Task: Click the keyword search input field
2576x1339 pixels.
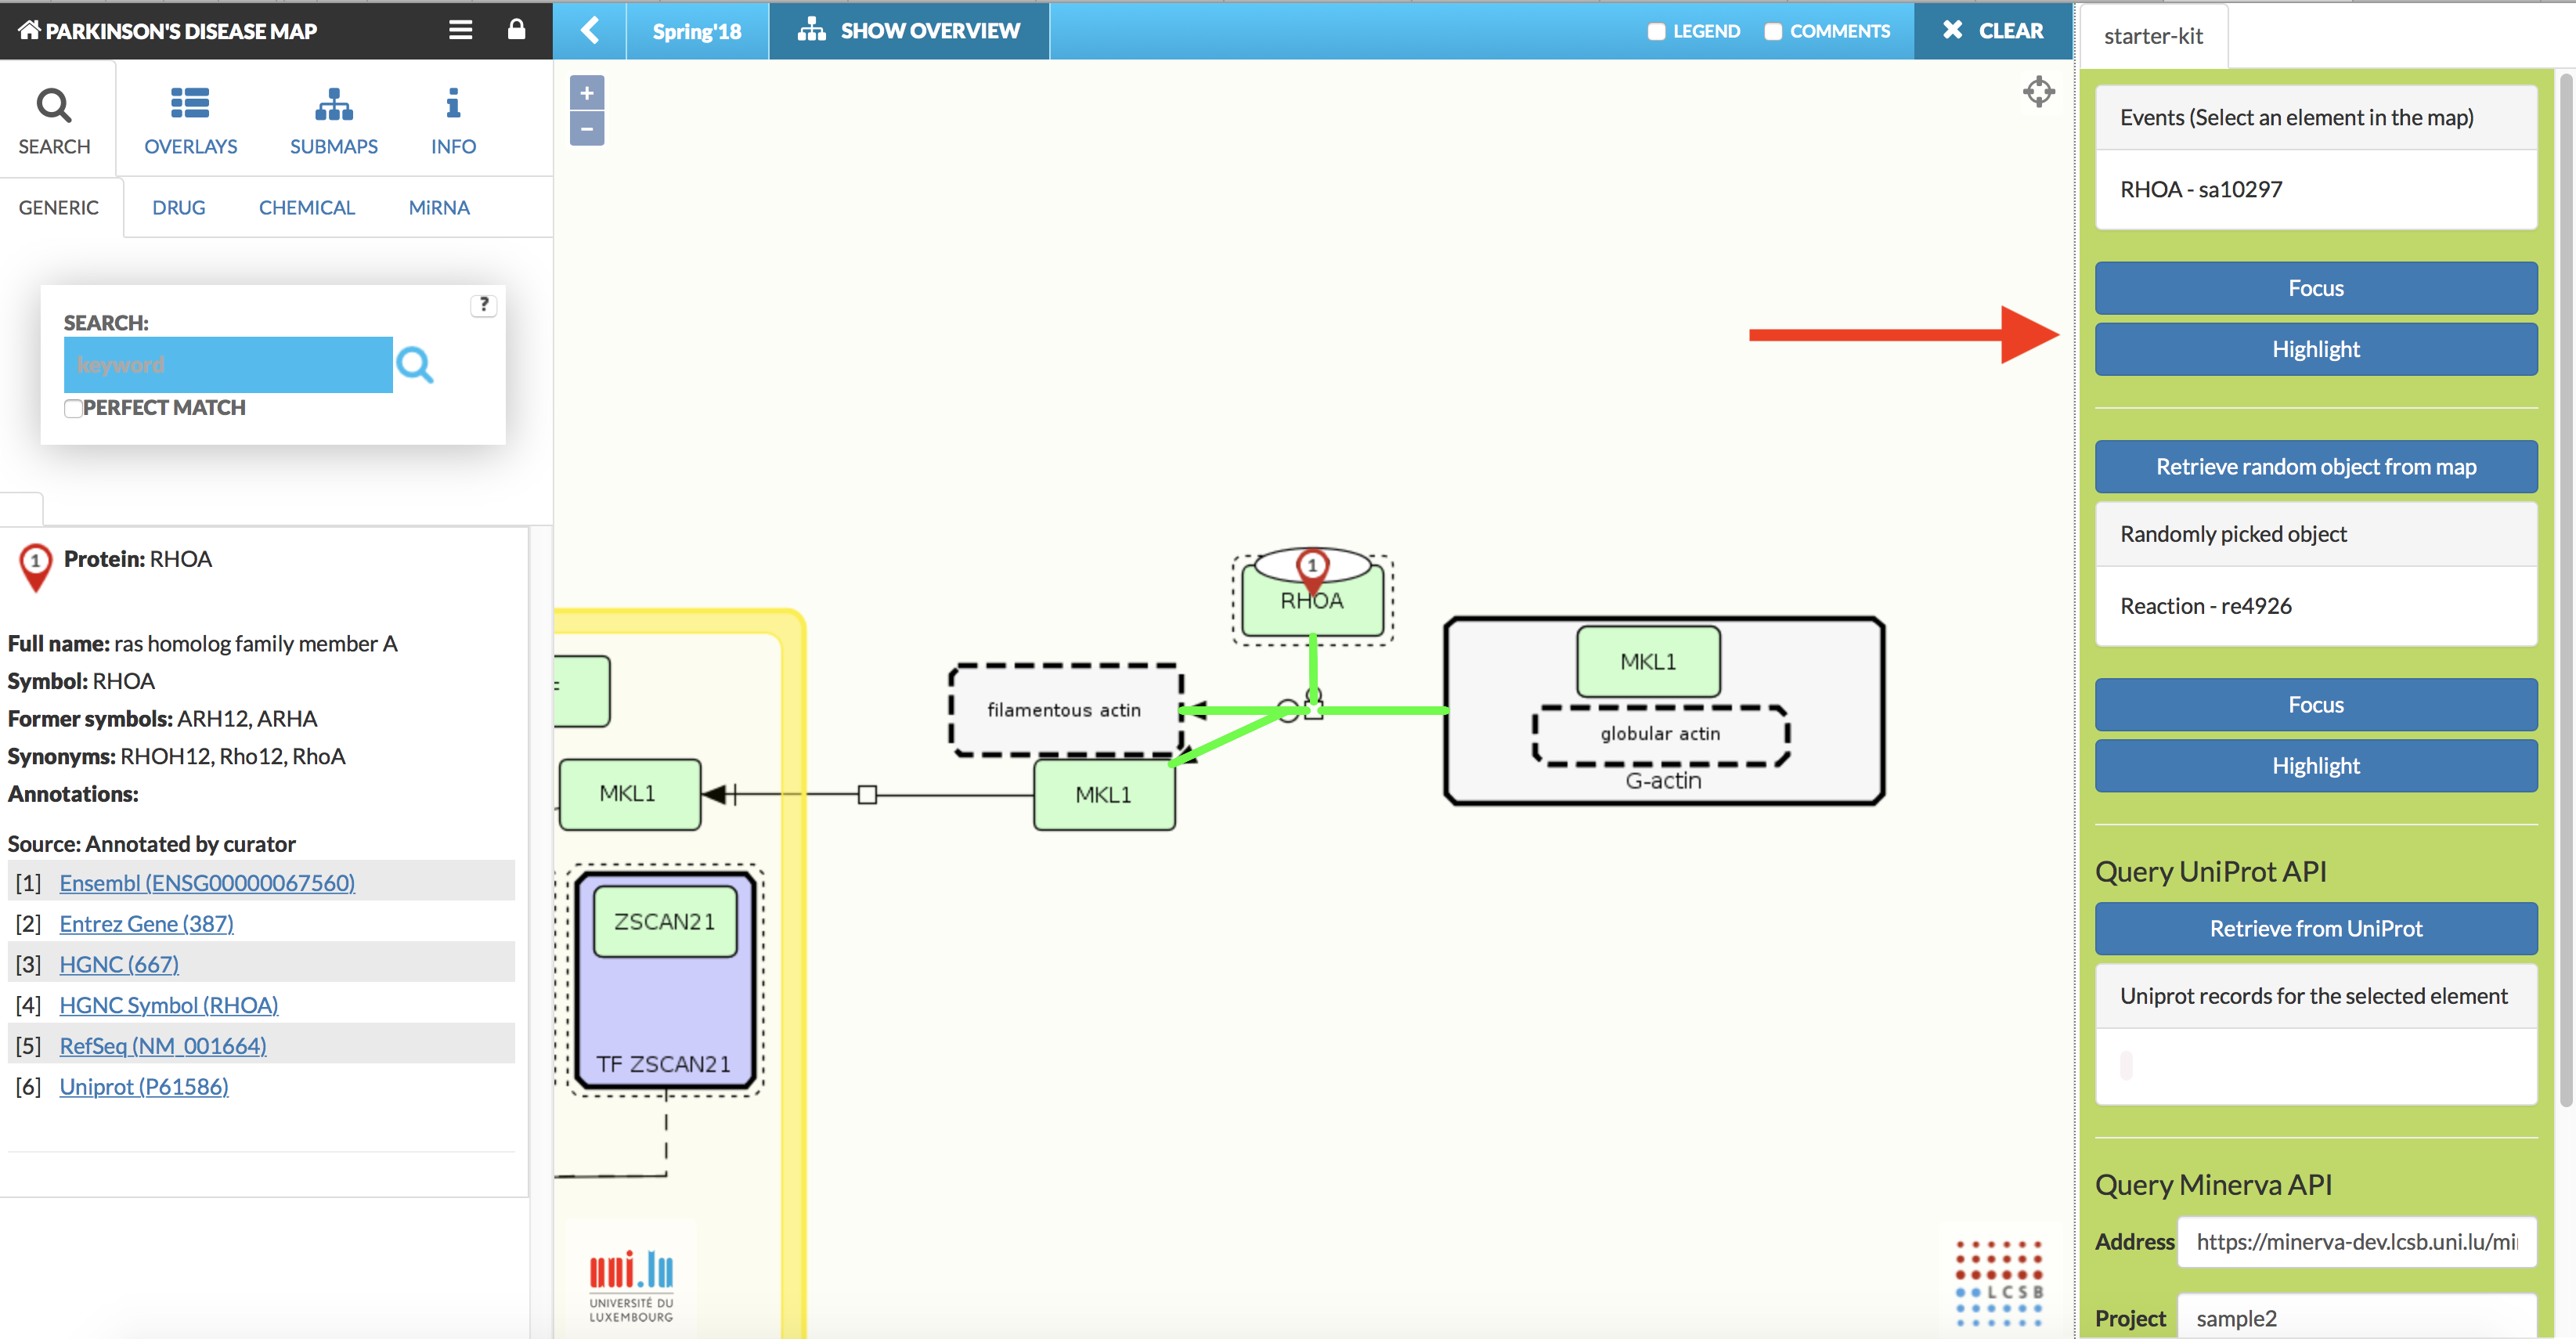Action: [x=228, y=365]
